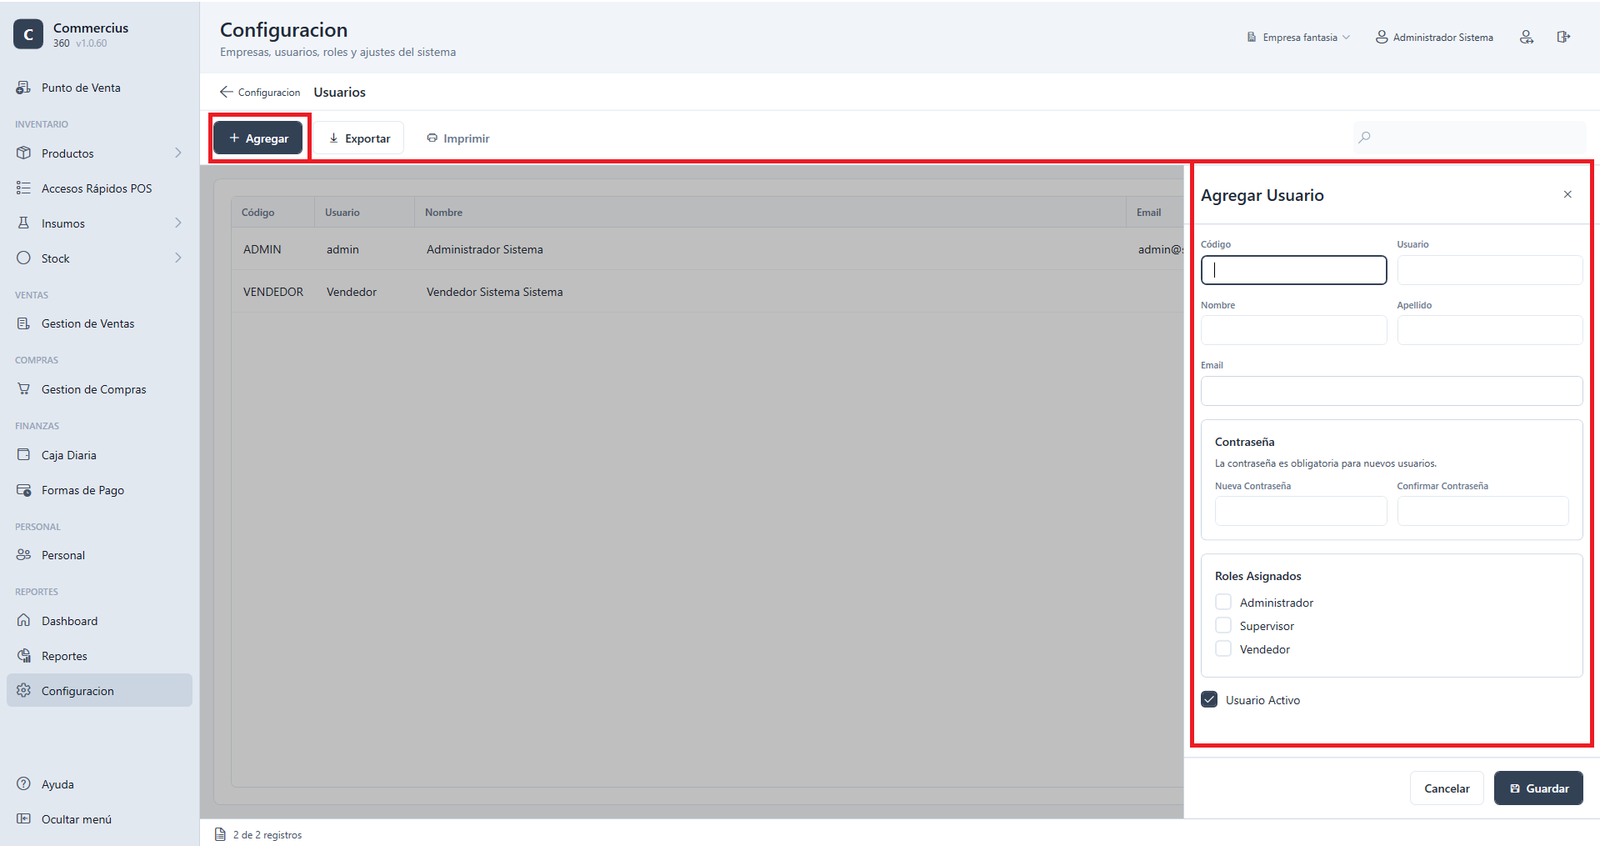This screenshot has height=846, width=1600.
Task: Focus the Usuario input field
Action: click(1490, 270)
